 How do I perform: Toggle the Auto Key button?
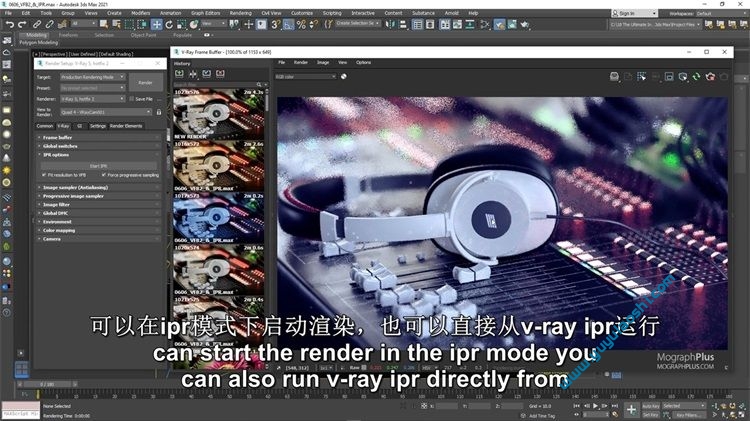(x=651, y=406)
